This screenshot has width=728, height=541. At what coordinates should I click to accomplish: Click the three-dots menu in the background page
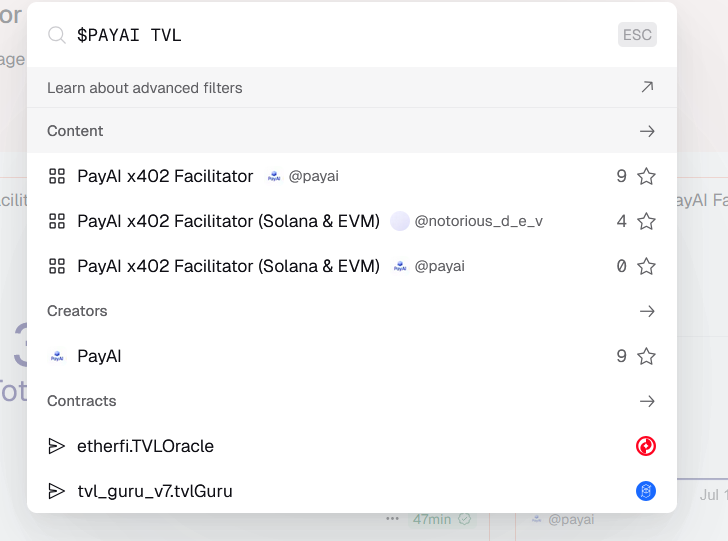pos(392,519)
